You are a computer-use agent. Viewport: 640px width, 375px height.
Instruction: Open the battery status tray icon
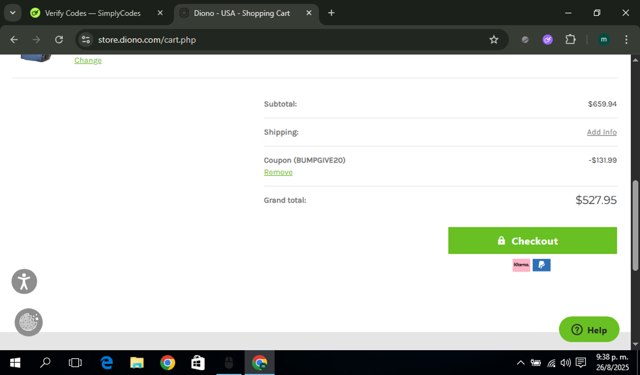click(x=536, y=362)
